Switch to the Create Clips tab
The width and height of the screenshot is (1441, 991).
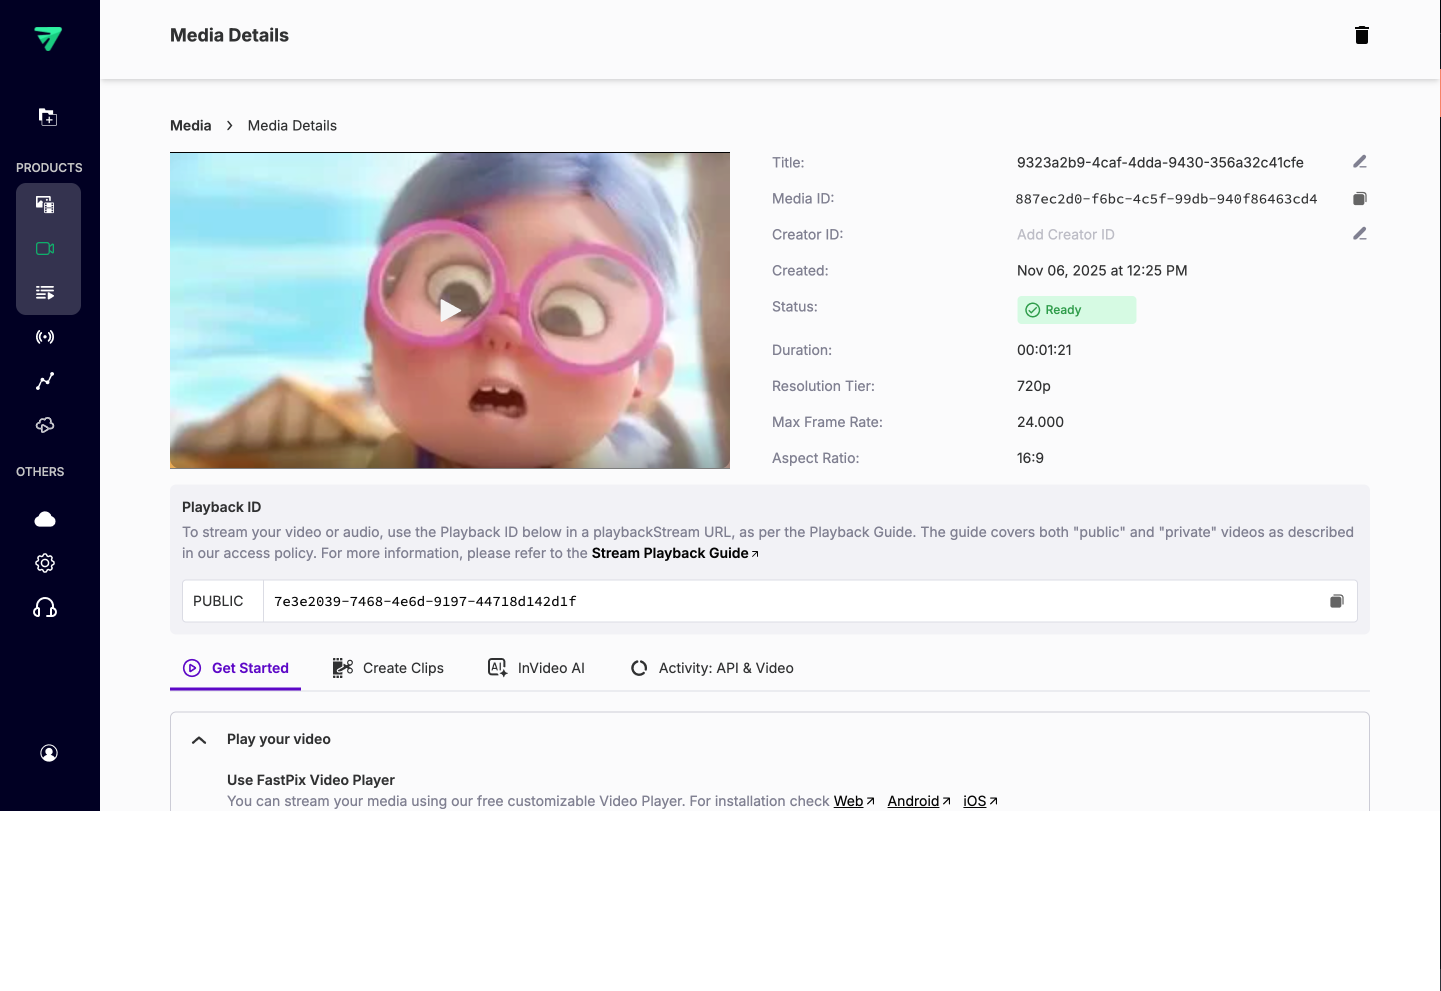pos(388,667)
